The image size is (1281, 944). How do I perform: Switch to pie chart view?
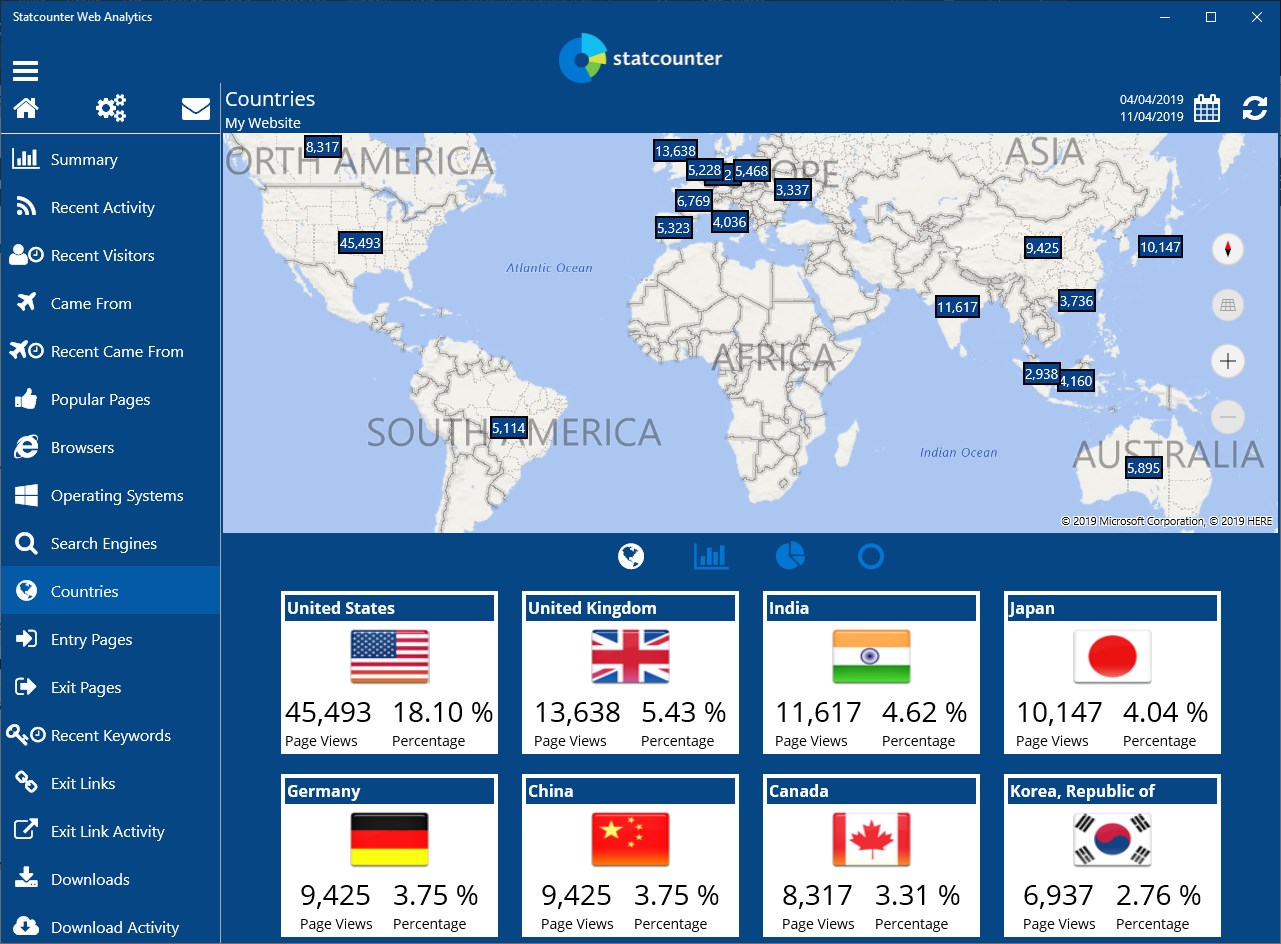tap(790, 556)
